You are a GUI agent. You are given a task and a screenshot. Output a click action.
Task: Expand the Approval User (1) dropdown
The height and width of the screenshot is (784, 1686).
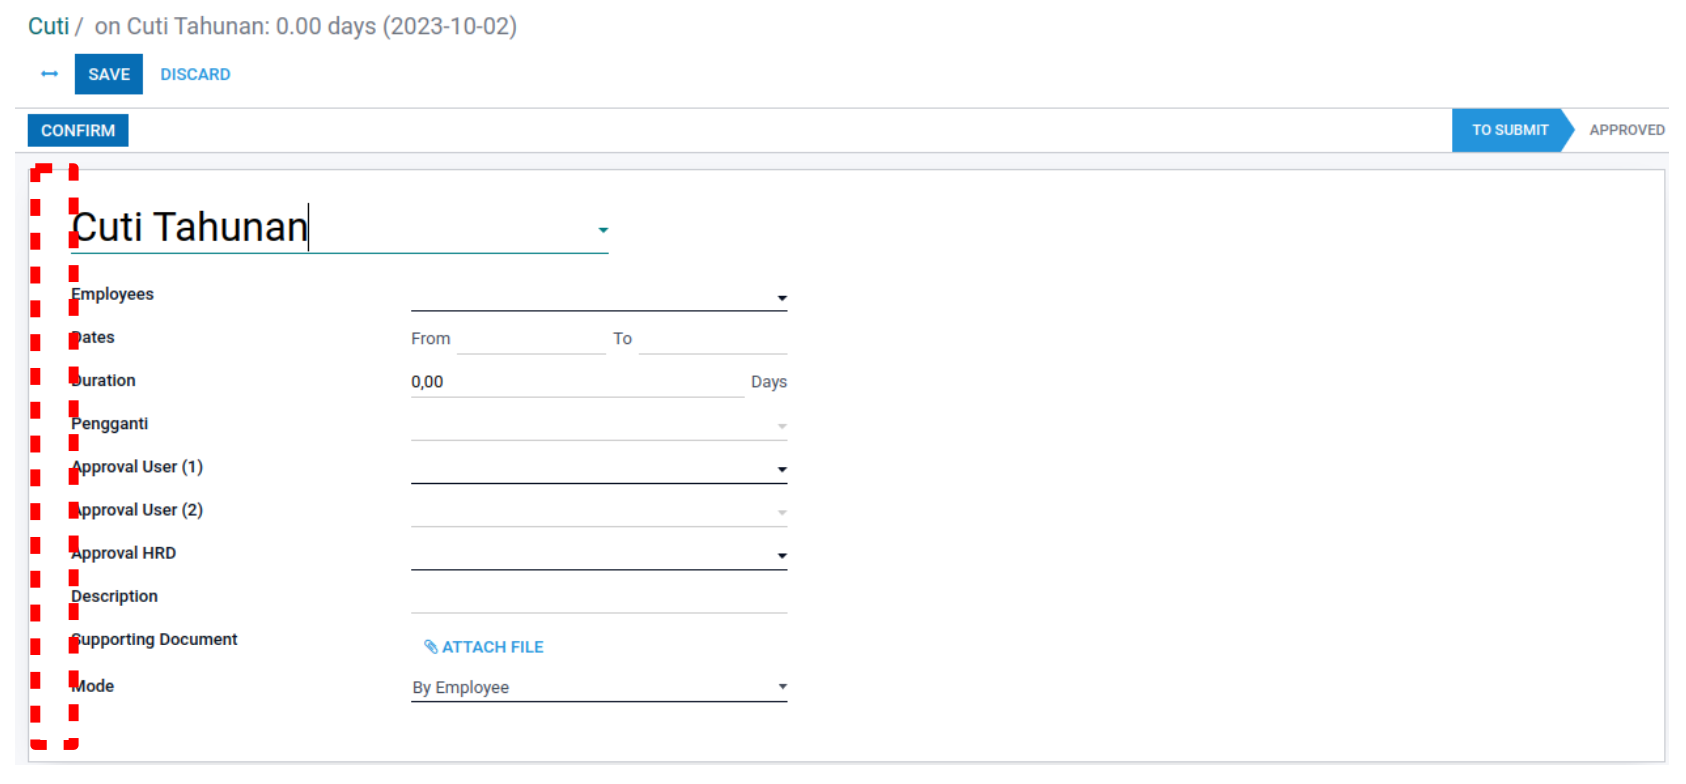click(782, 469)
